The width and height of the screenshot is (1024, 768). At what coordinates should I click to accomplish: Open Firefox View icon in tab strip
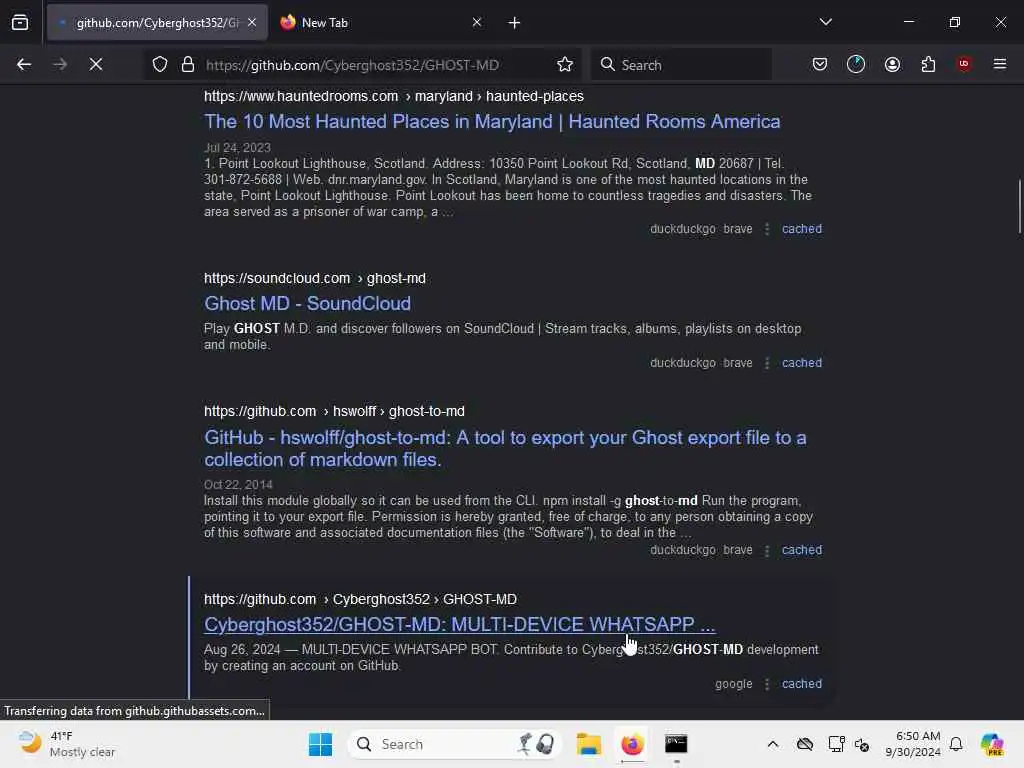coord(20,23)
